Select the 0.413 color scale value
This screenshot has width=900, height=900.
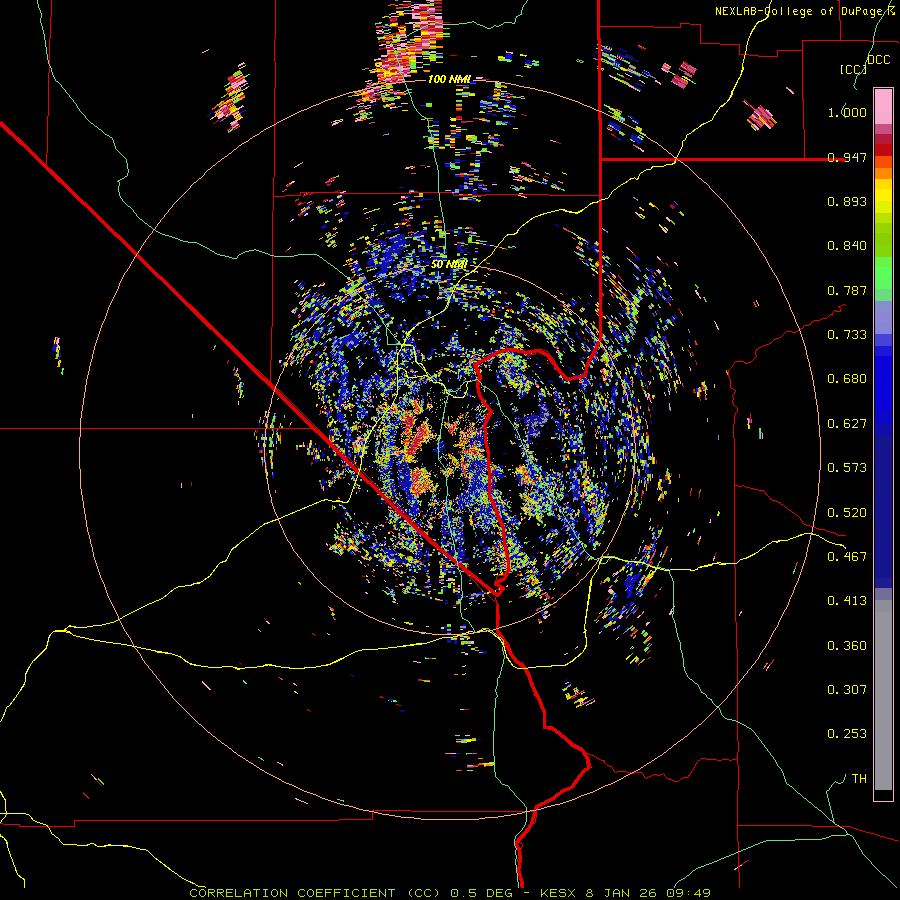847,601
